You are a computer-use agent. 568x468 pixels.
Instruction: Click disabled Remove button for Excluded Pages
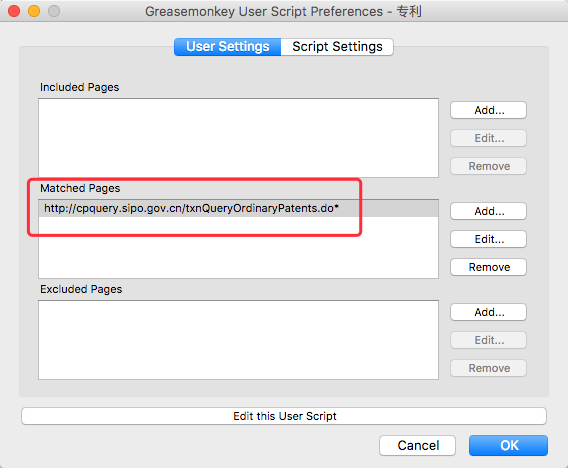(x=488, y=368)
